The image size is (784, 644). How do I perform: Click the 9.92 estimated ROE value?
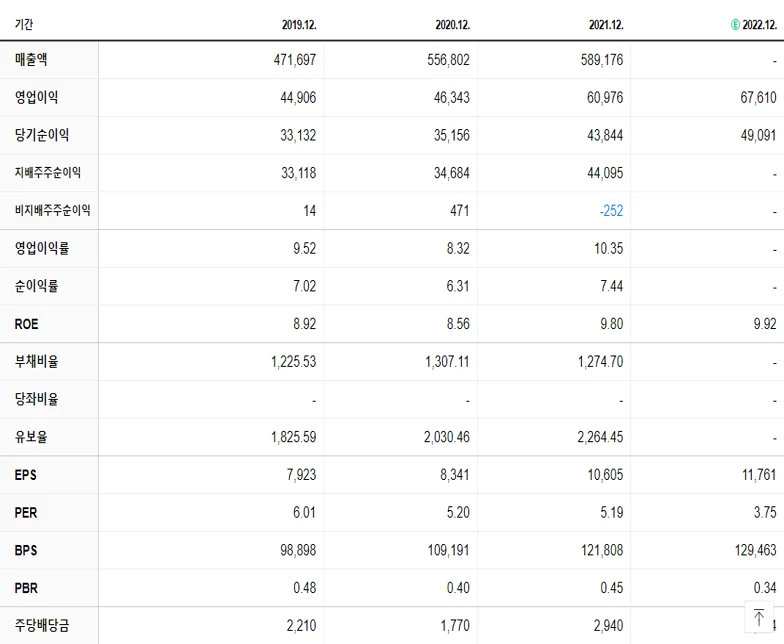point(765,324)
